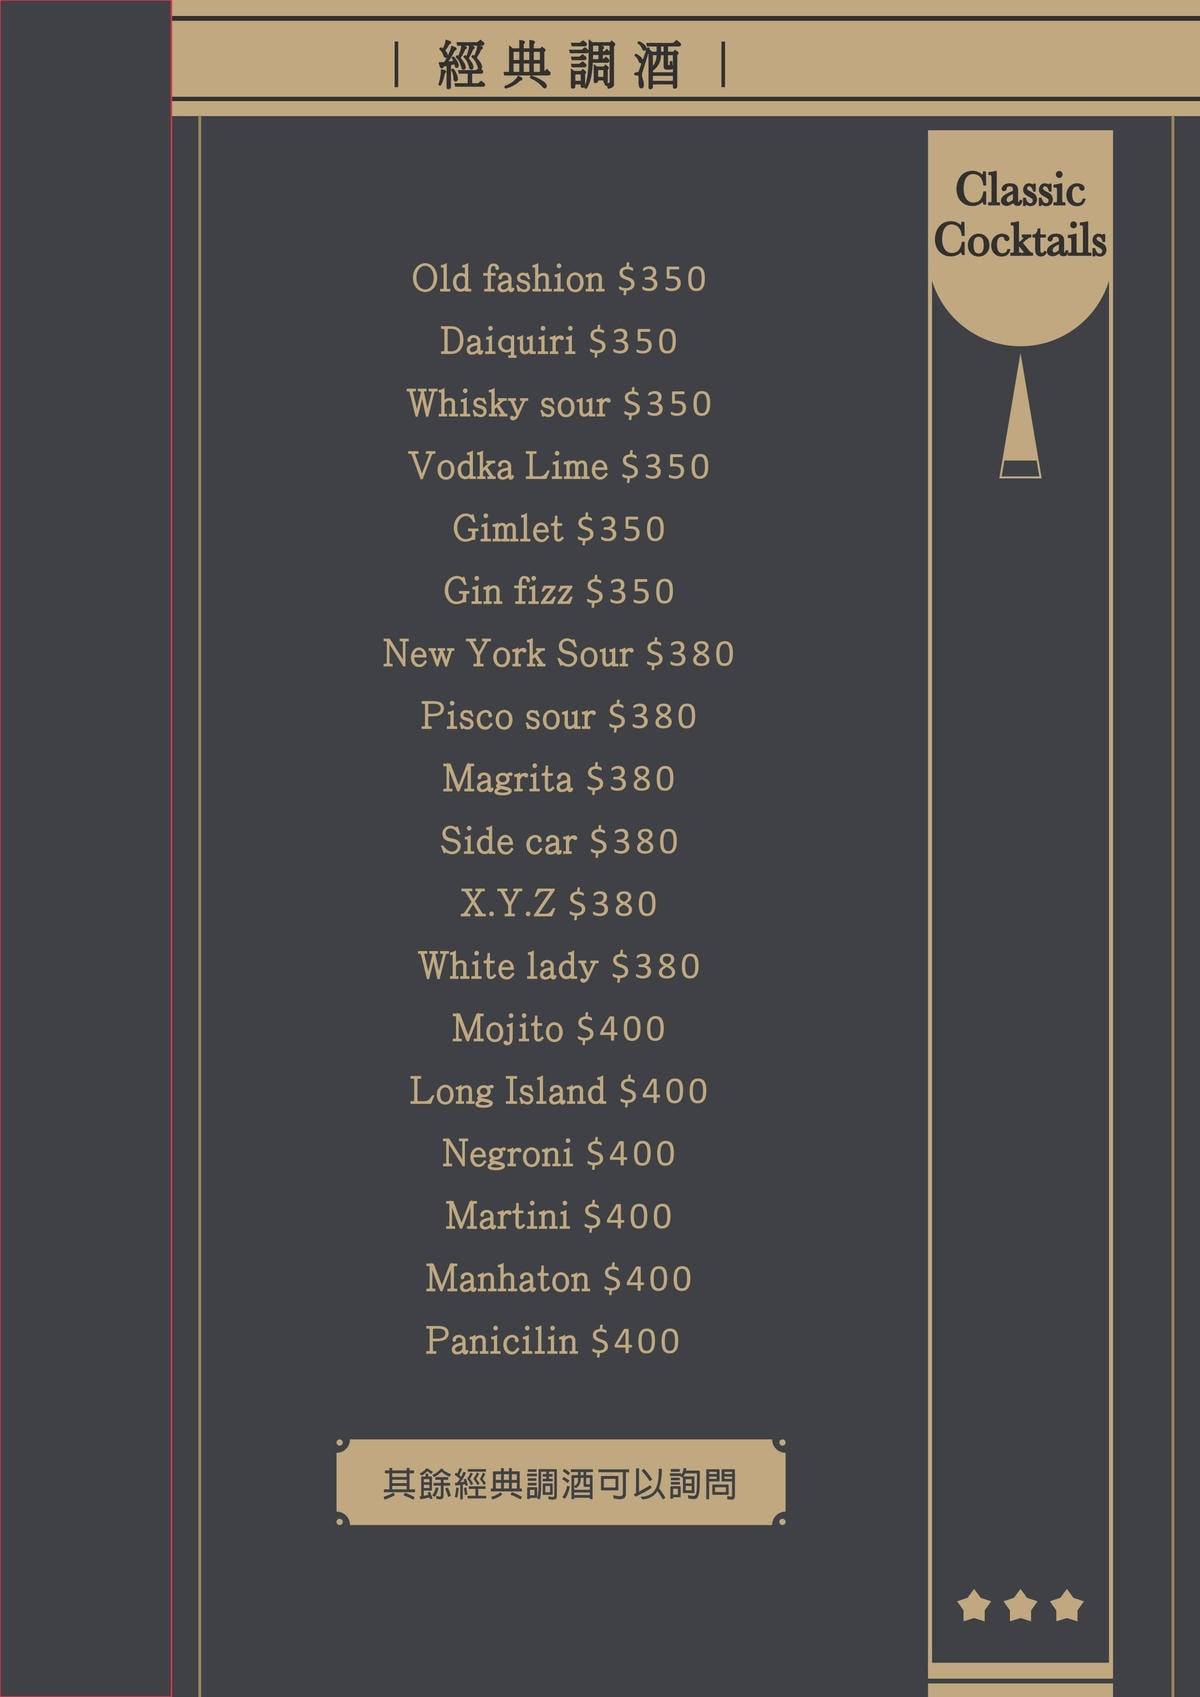Click the left star icon

click(x=974, y=1606)
